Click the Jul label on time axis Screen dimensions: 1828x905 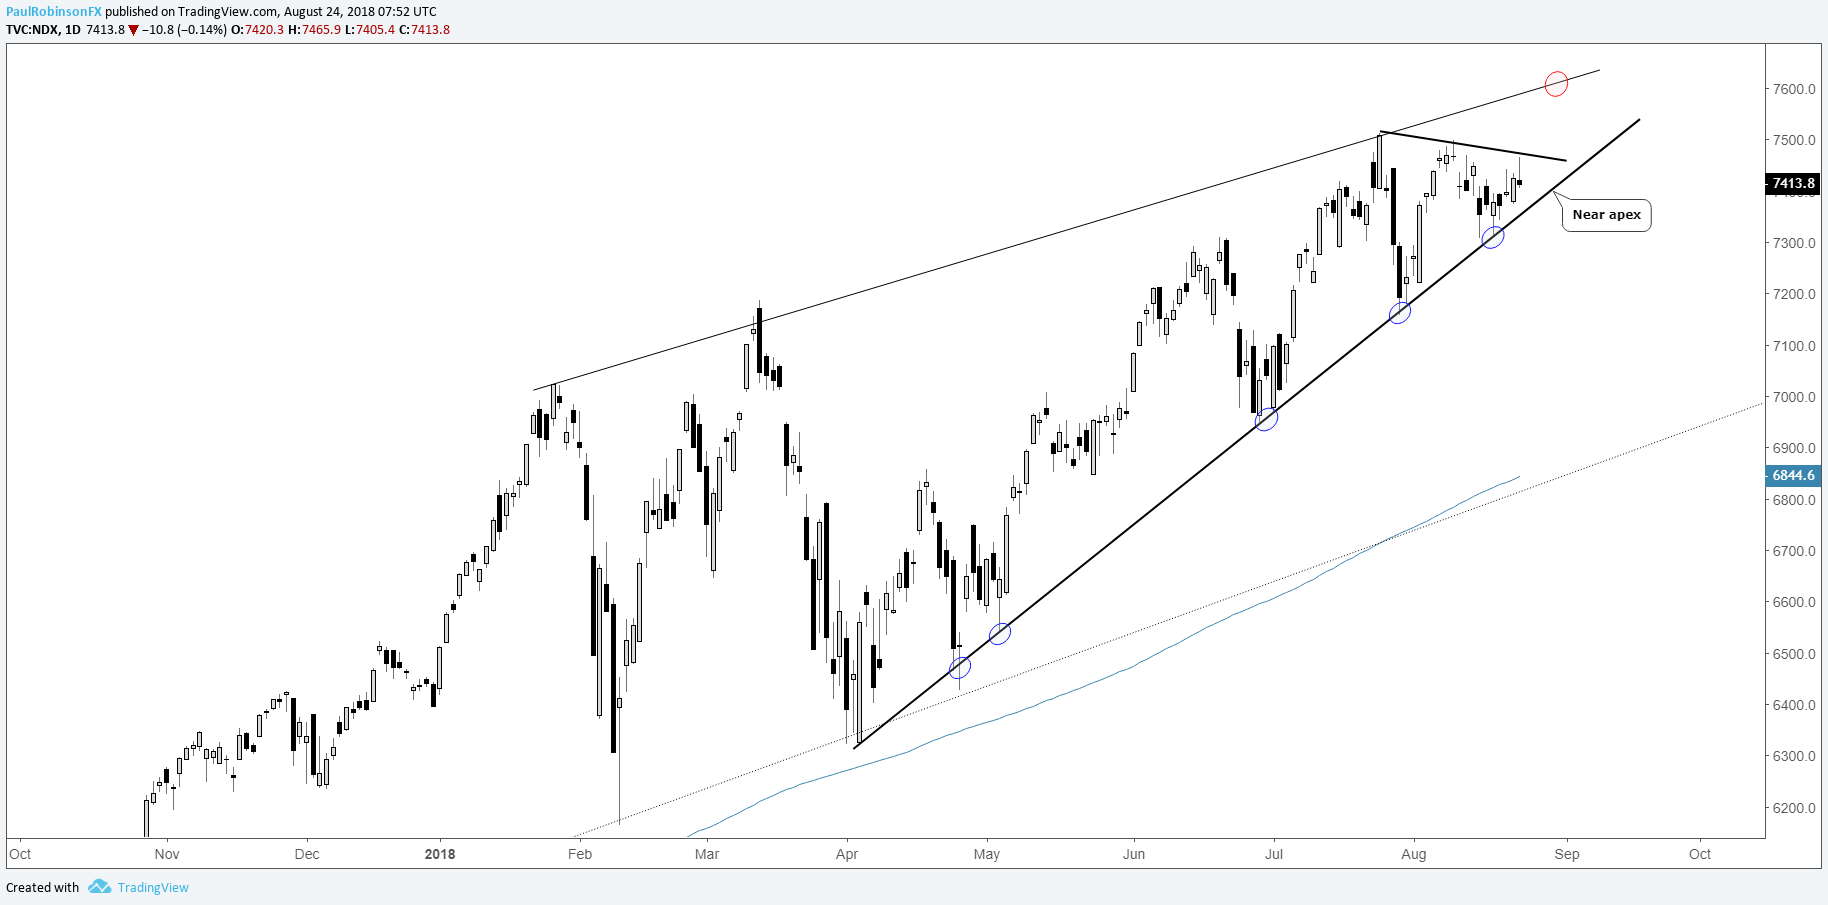[1274, 854]
